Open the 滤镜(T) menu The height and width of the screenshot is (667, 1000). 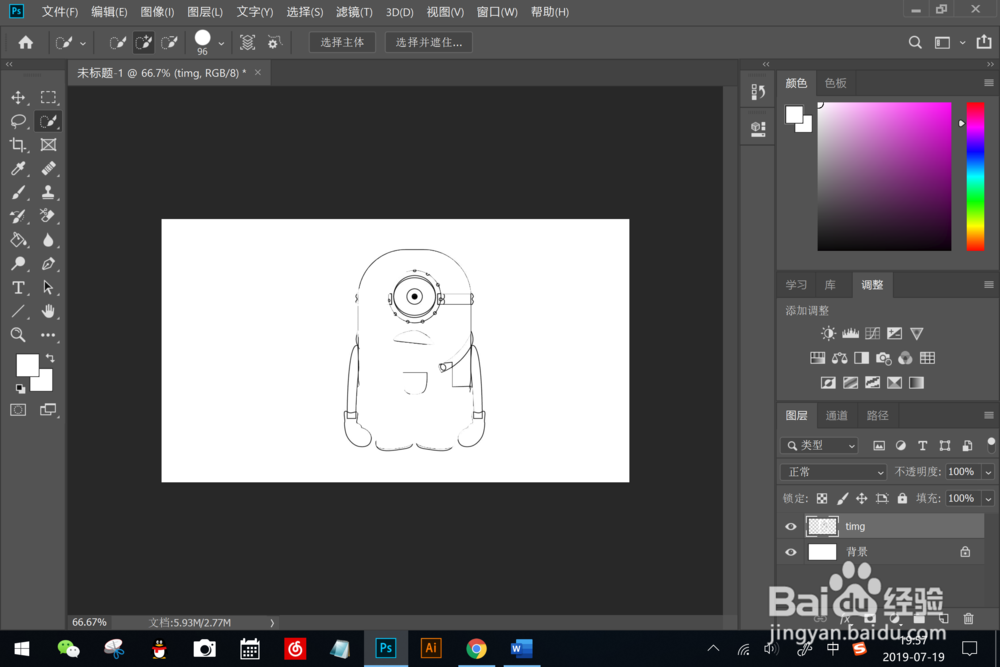(x=354, y=12)
